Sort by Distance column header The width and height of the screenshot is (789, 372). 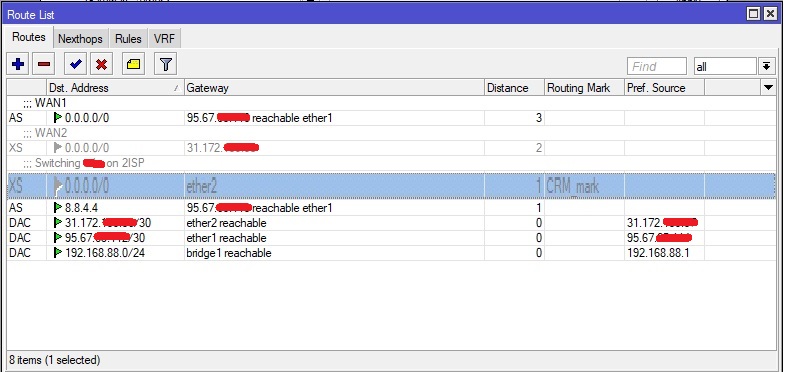coord(514,88)
